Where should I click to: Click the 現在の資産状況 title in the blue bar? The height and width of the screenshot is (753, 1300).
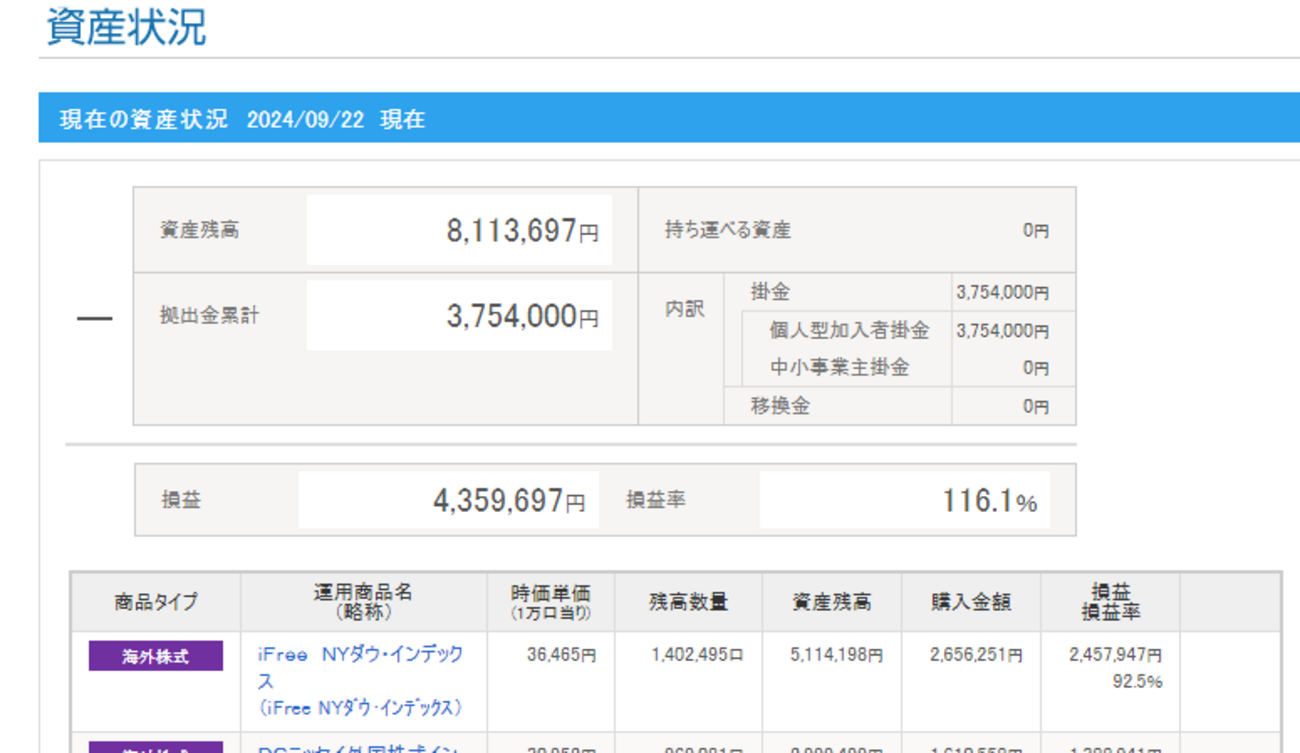(x=144, y=120)
